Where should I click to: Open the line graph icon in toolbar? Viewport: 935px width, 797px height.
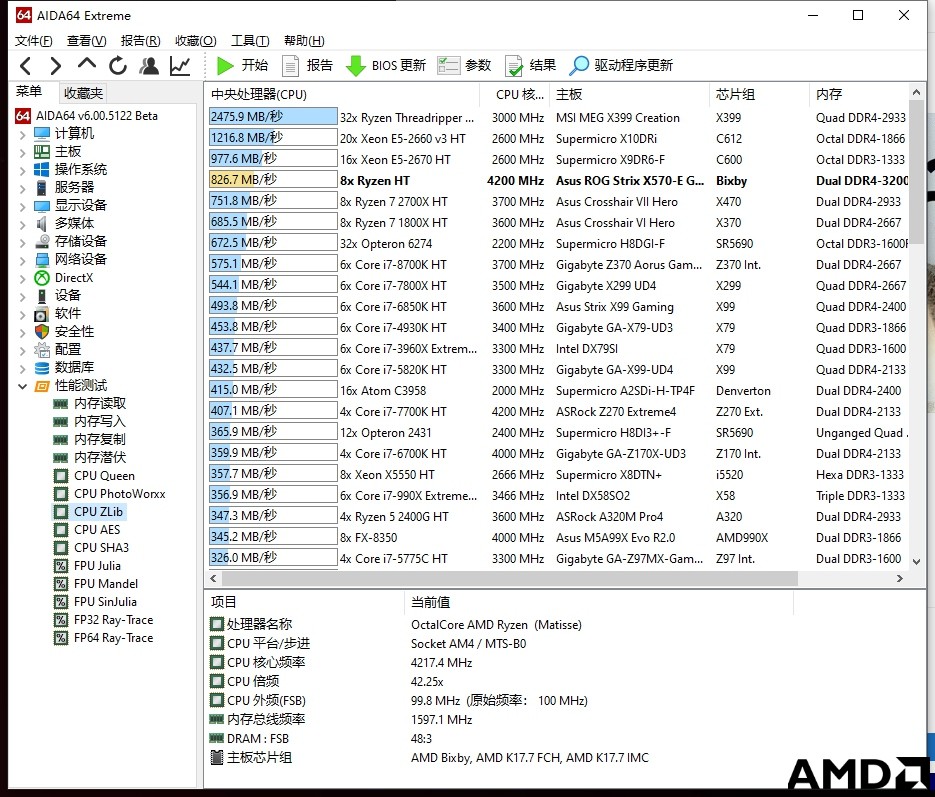pyautogui.click(x=180, y=66)
